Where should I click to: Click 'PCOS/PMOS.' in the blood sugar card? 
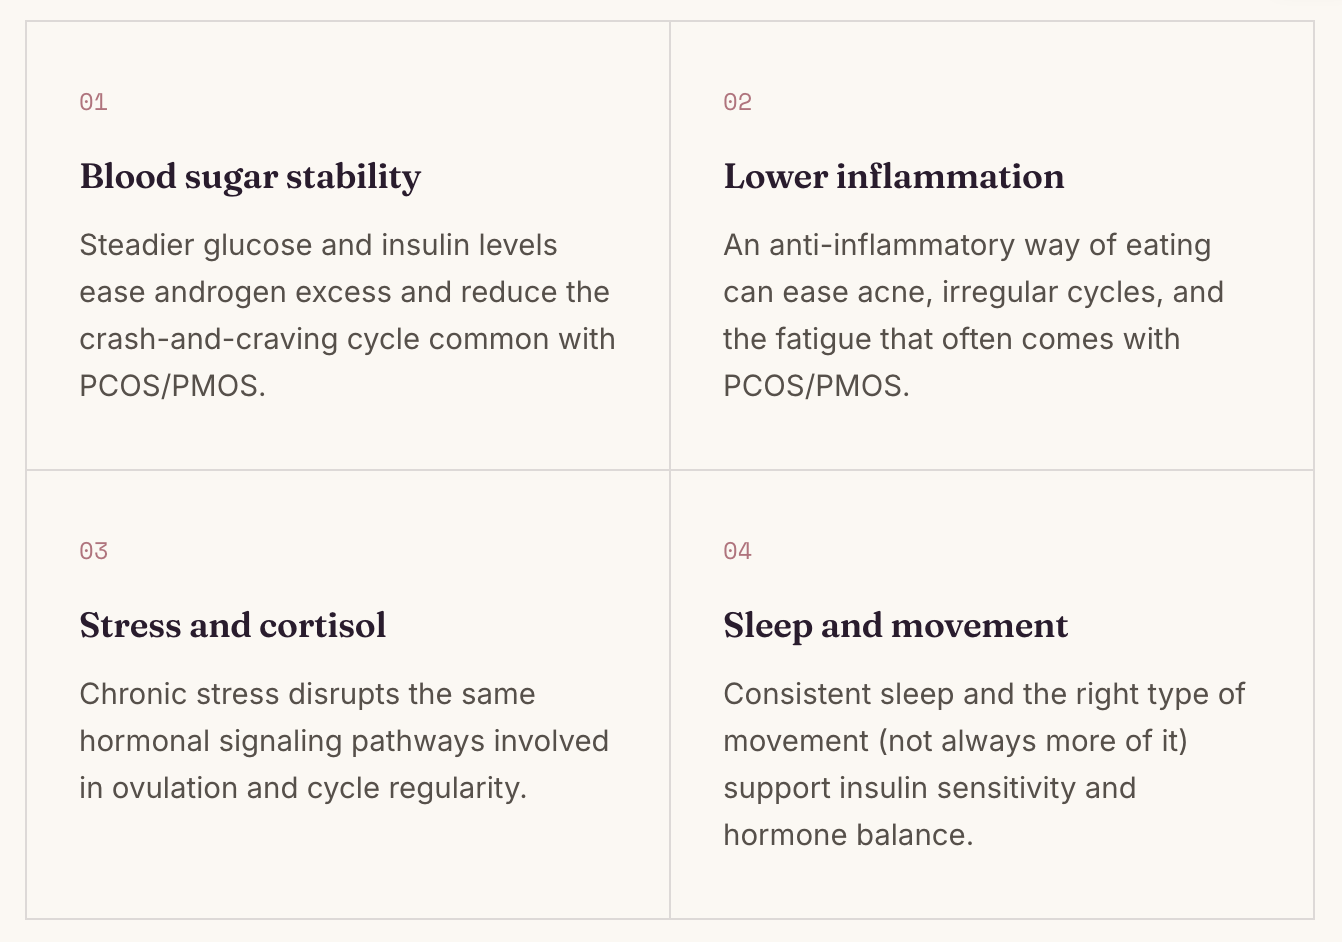[x=172, y=386]
